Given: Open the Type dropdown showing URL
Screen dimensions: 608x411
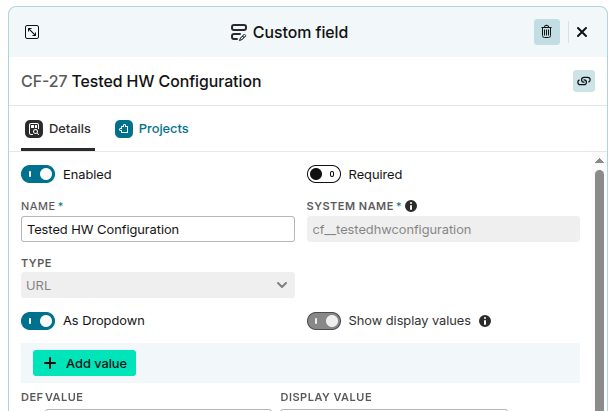Looking at the screenshot, I should pos(158,285).
